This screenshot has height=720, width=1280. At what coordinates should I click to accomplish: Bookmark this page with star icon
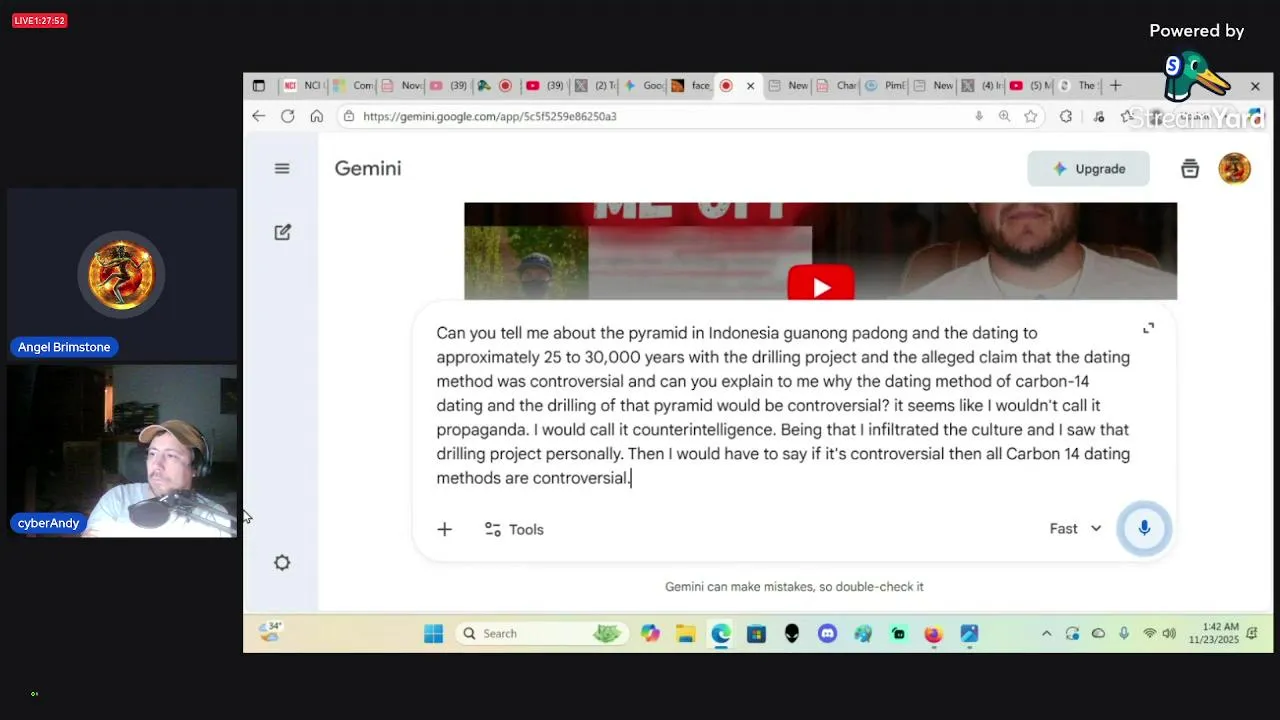1030,116
